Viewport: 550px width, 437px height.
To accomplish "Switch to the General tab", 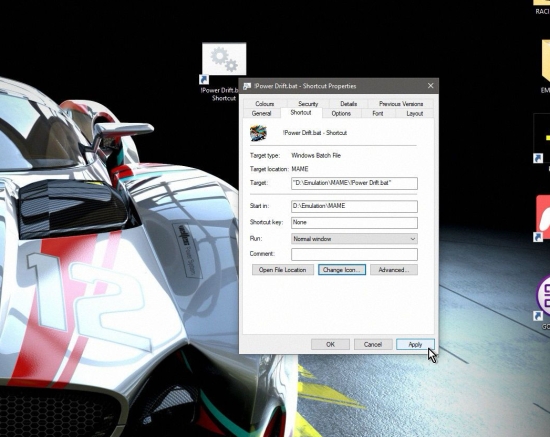I will click(261, 113).
